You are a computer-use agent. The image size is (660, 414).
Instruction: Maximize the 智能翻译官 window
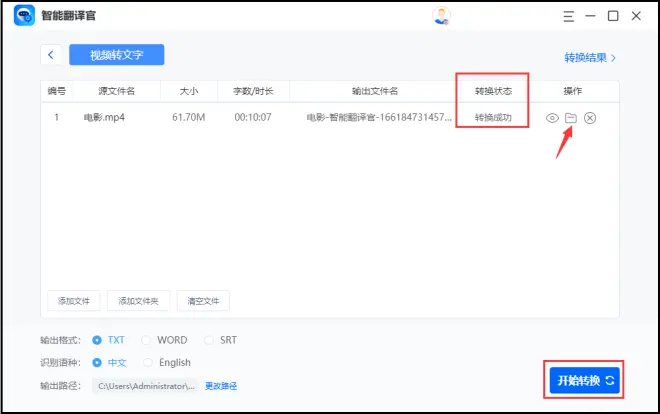pos(613,16)
